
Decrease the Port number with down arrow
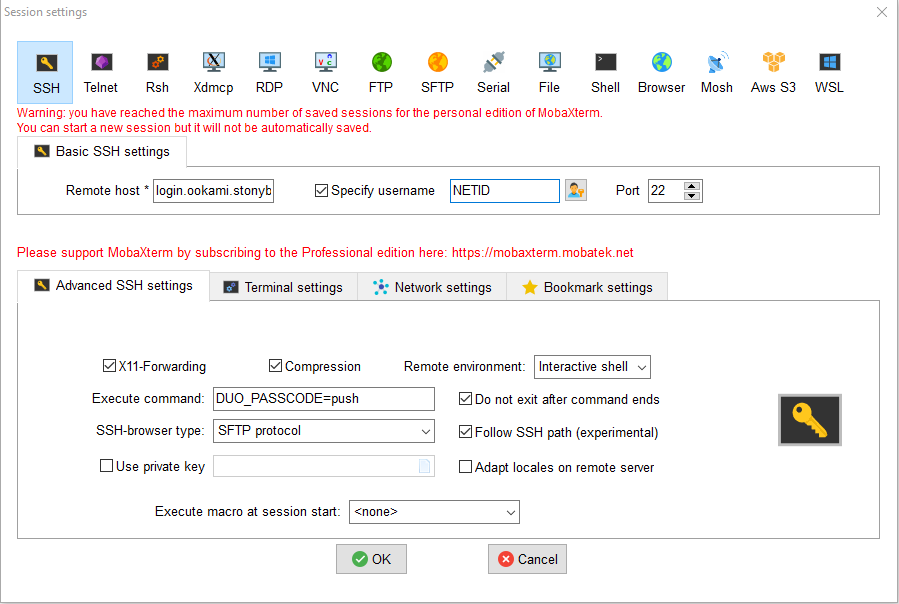click(x=692, y=196)
